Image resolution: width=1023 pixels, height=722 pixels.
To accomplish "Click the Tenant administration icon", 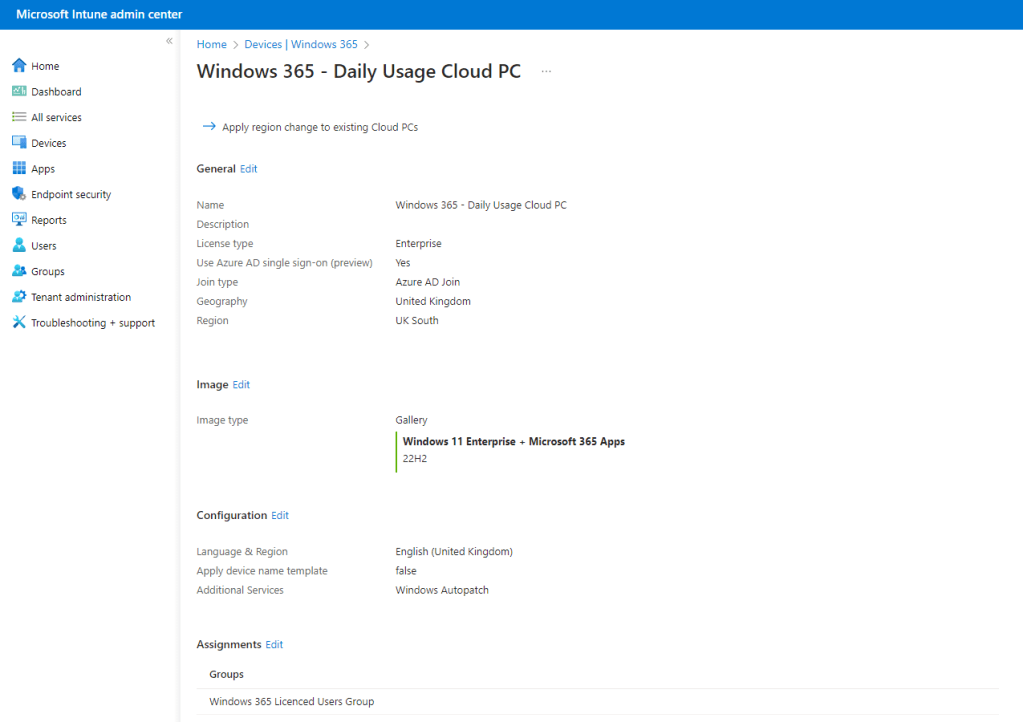I will (19, 297).
